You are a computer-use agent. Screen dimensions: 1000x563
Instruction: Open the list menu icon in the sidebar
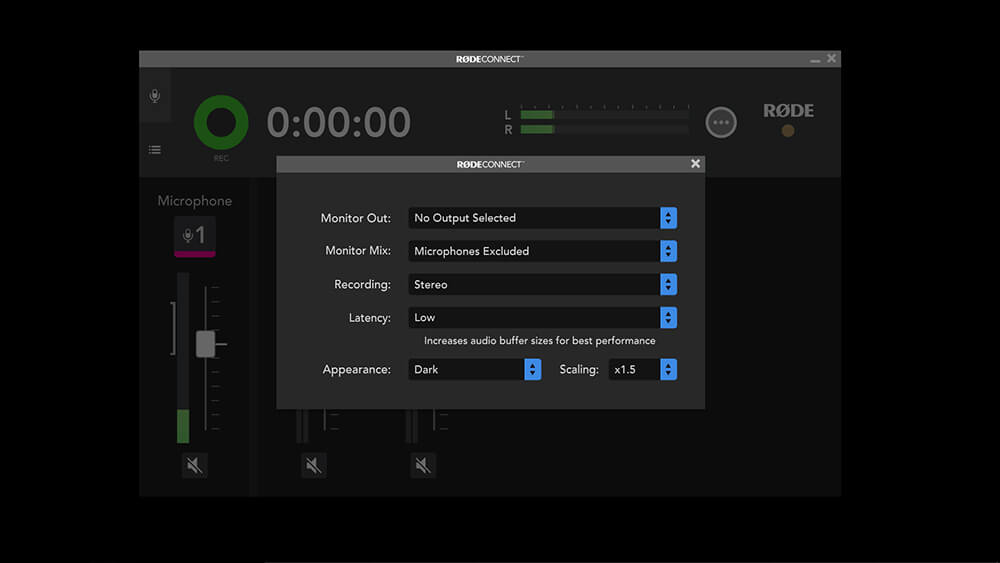155,150
